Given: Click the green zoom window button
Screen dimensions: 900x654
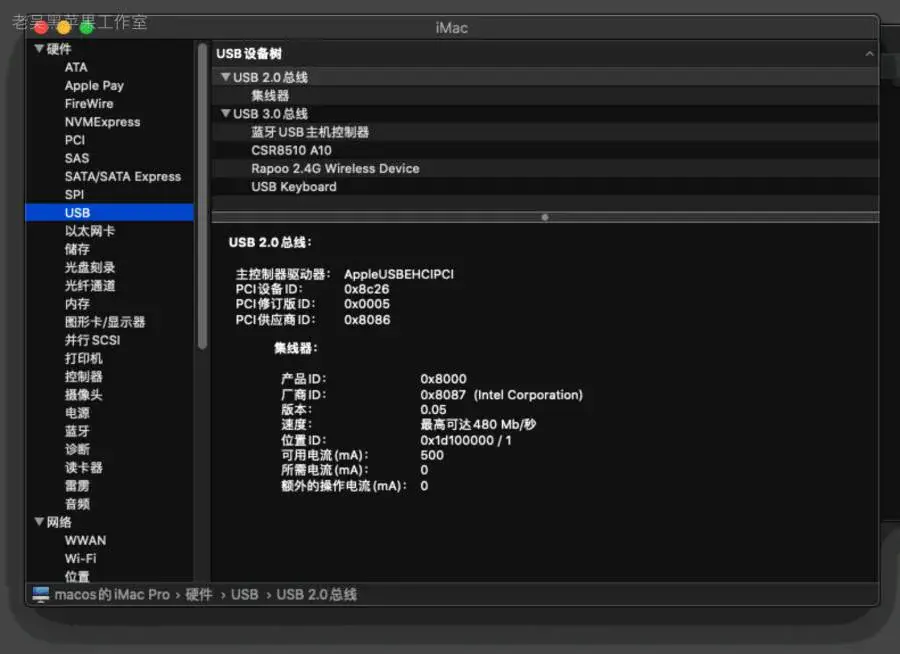Looking at the screenshot, I should point(87,26).
